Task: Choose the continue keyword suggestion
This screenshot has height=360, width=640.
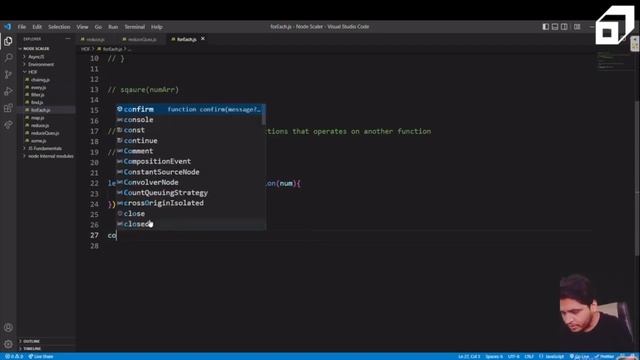Action: point(189,141)
